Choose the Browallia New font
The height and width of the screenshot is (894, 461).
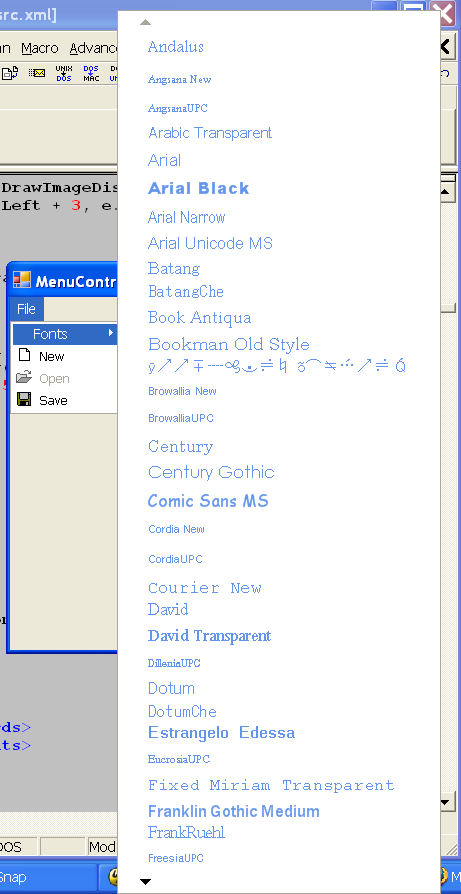182,391
